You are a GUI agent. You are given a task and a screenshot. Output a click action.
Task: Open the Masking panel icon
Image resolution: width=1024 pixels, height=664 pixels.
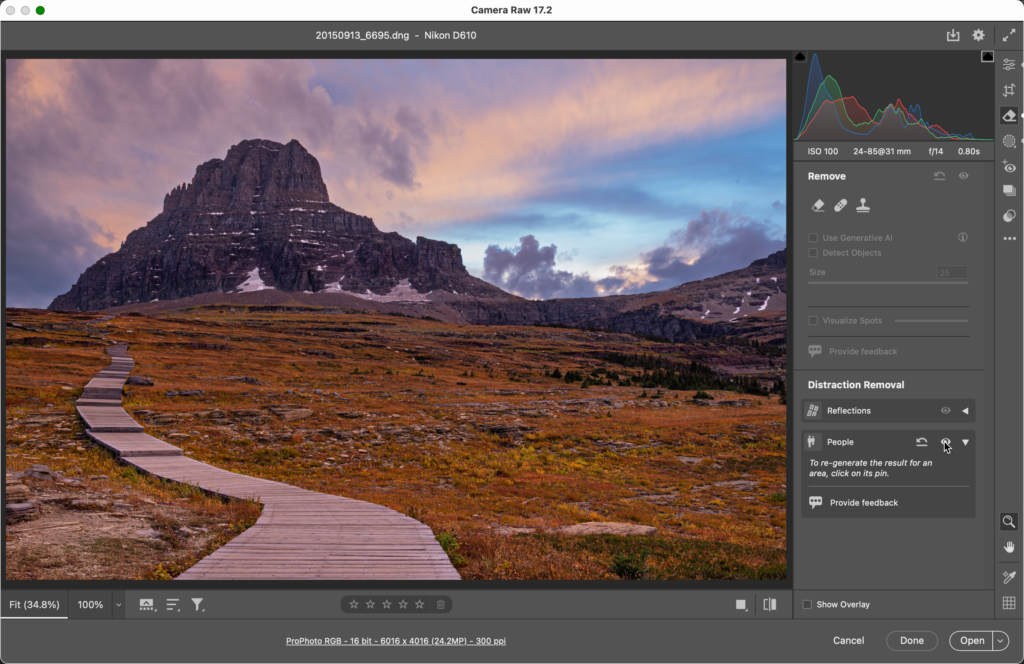click(x=1009, y=141)
